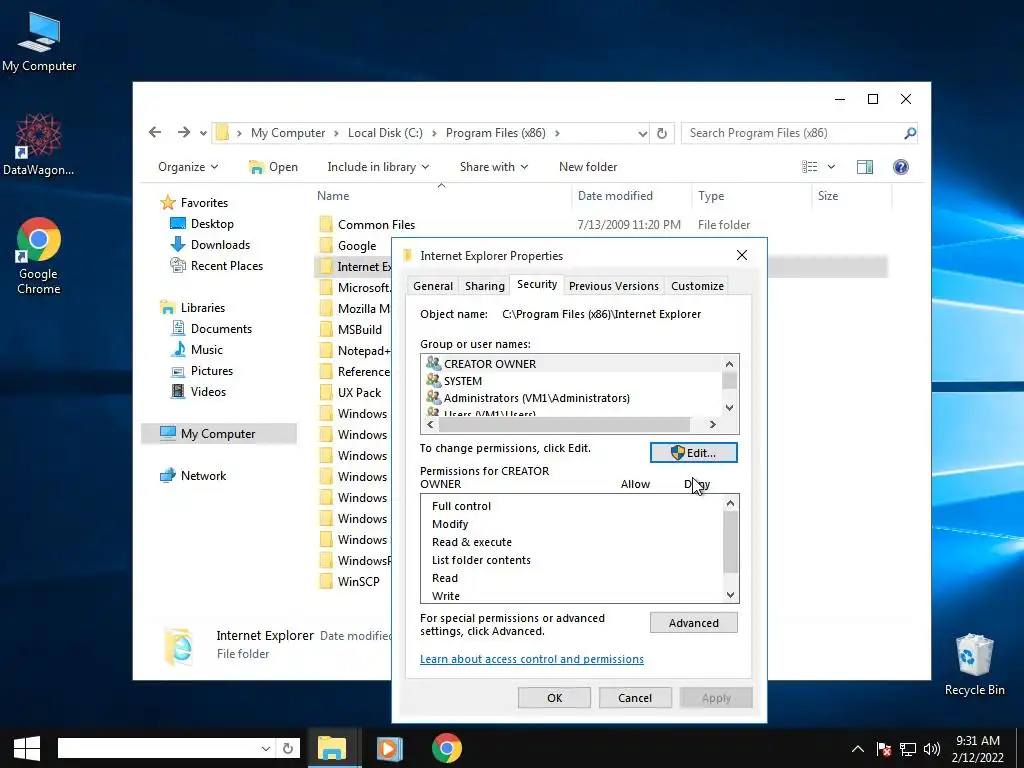Open DataWagon desktop shortcut icon
Image resolution: width=1024 pixels, height=768 pixels.
tap(38, 144)
